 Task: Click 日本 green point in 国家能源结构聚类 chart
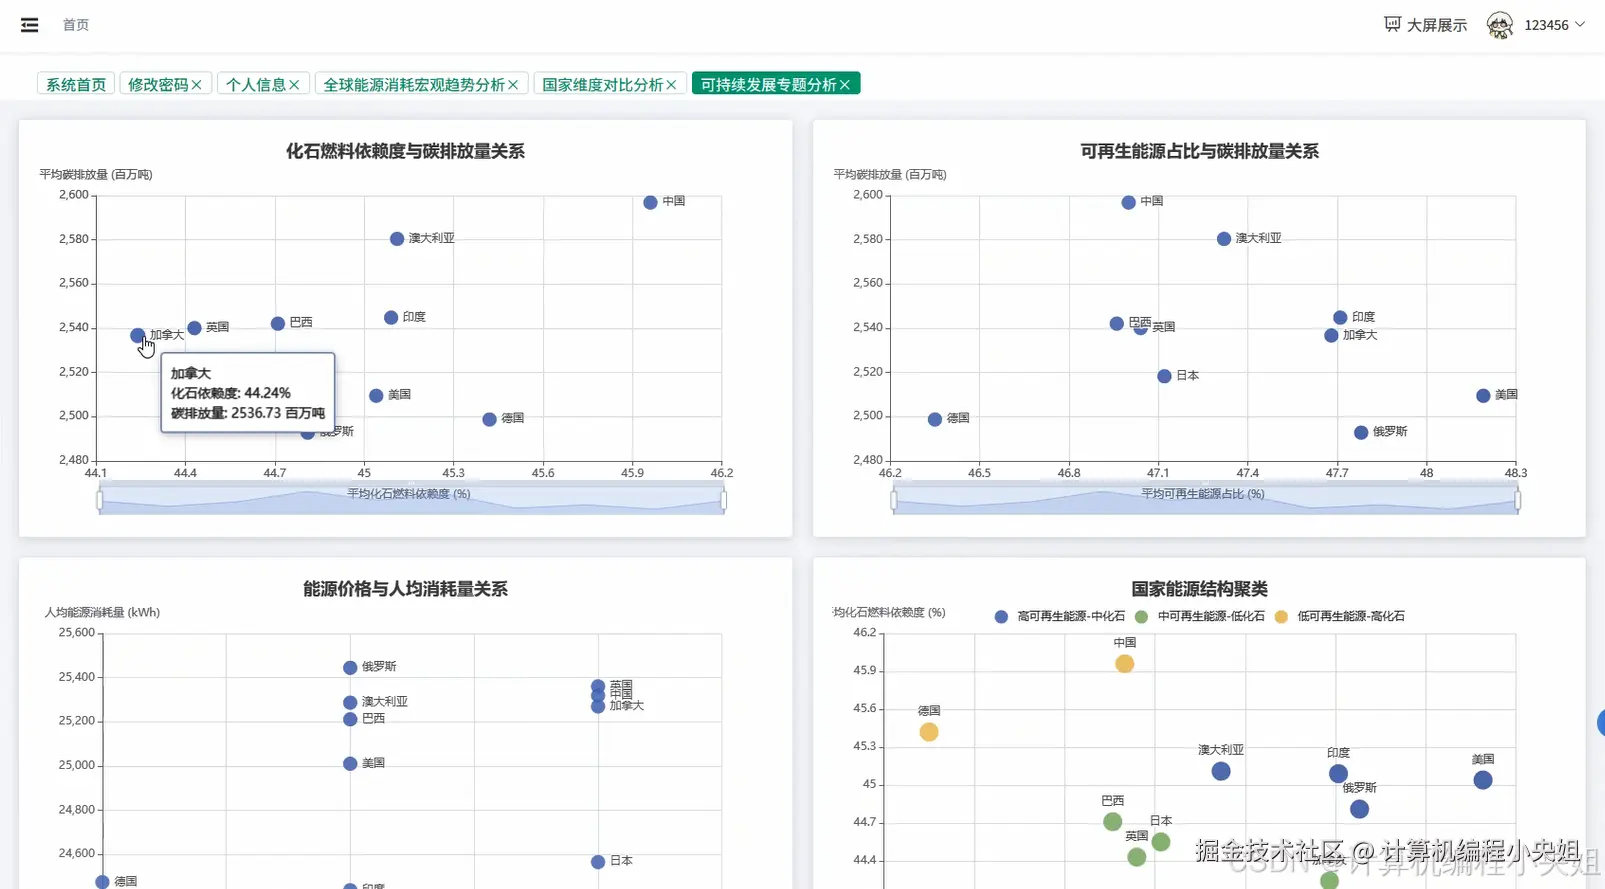pyautogui.click(x=1161, y=842)
